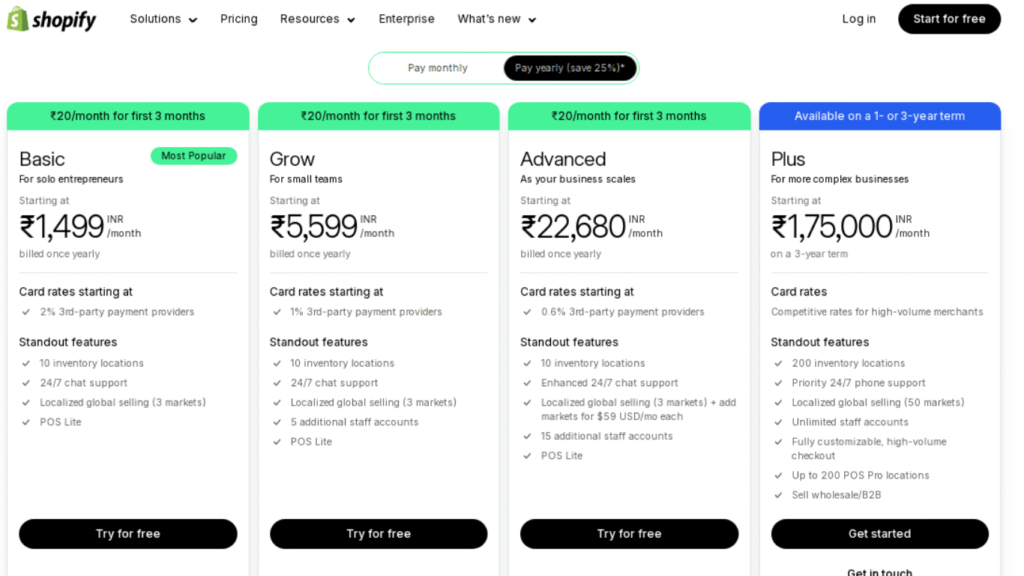Try the Advanced plan for free
The height and width of the screenshot is (576, 1024).
[629, 534]
